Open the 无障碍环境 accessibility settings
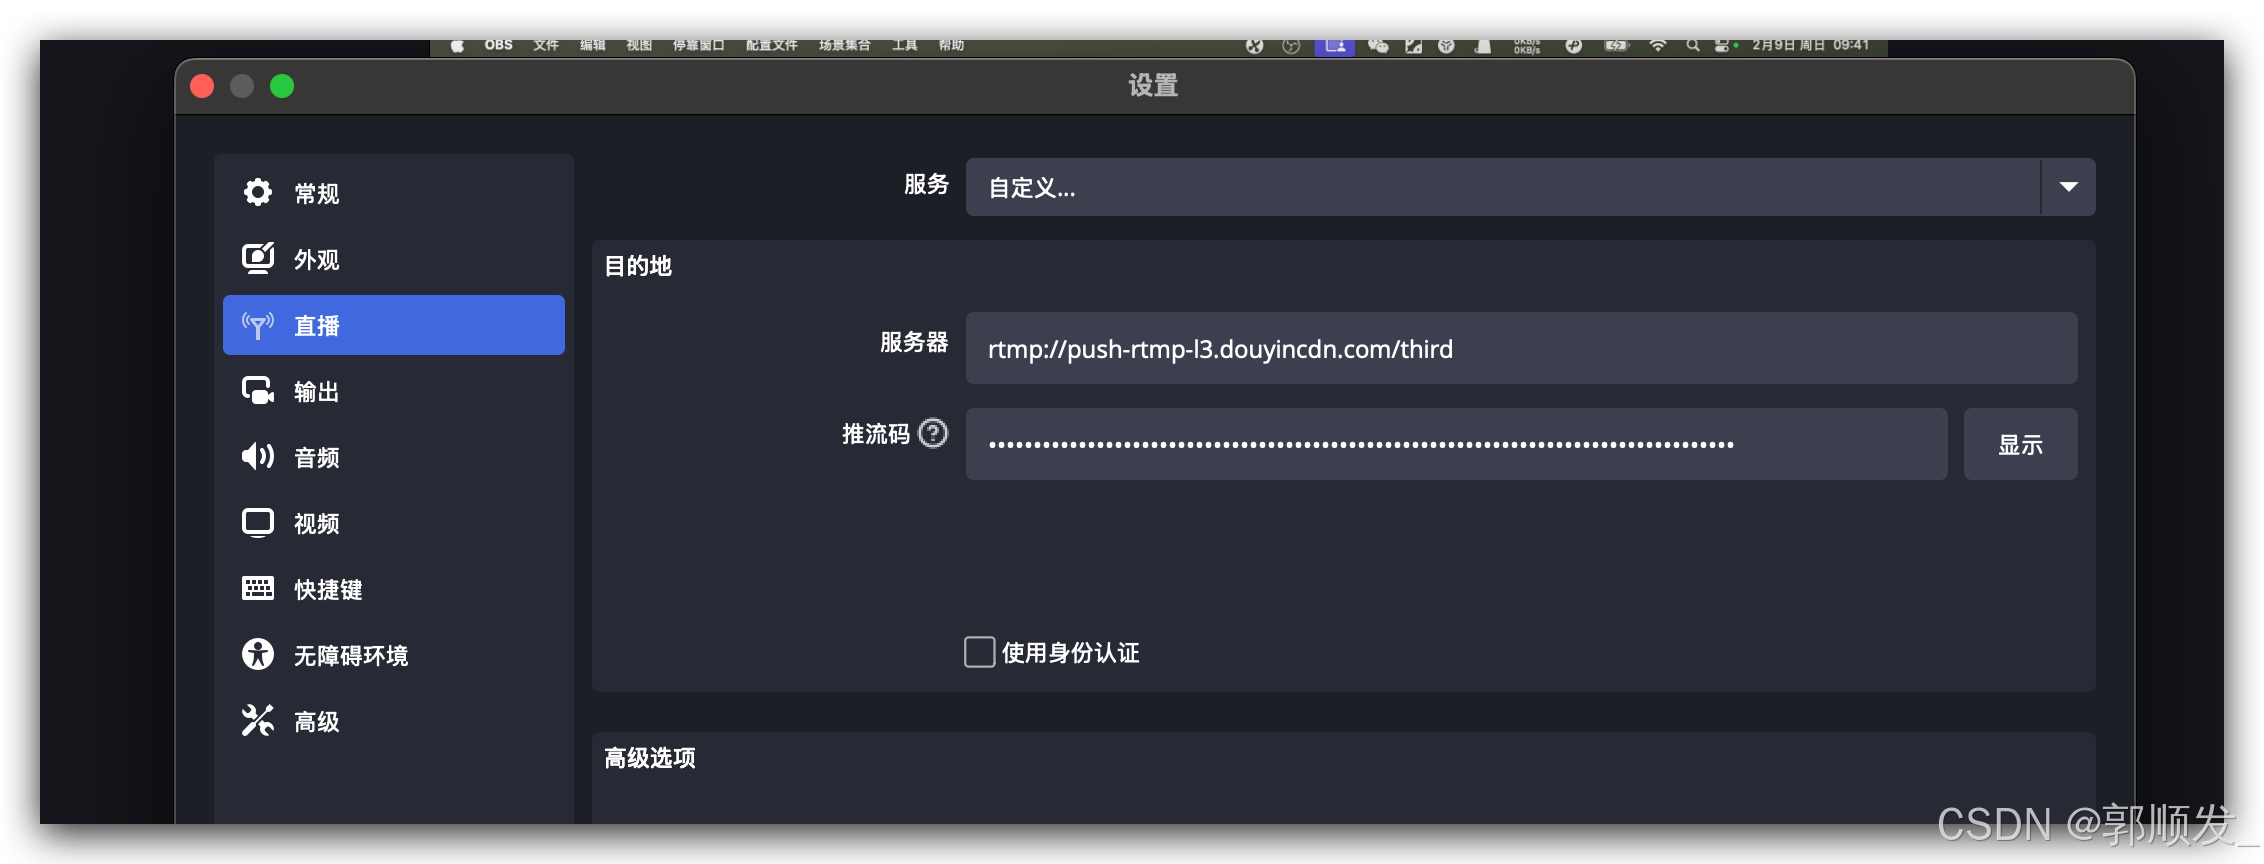Screen dimensions: 2264x864 [393, 655]
